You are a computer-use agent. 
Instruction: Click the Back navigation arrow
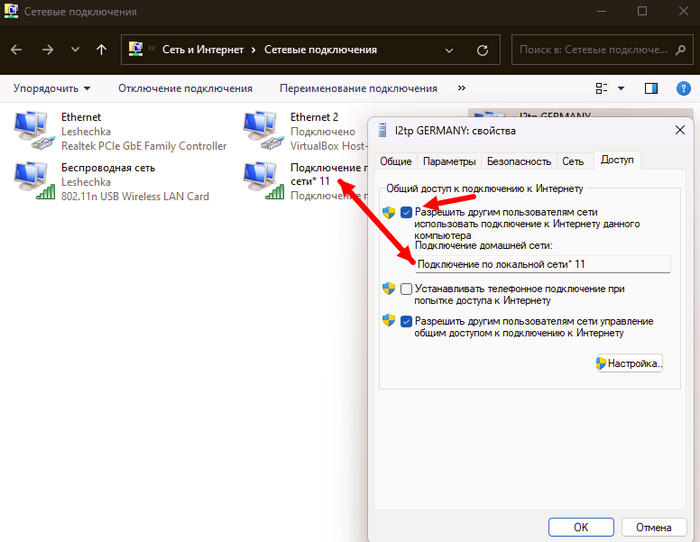point(18,49)
